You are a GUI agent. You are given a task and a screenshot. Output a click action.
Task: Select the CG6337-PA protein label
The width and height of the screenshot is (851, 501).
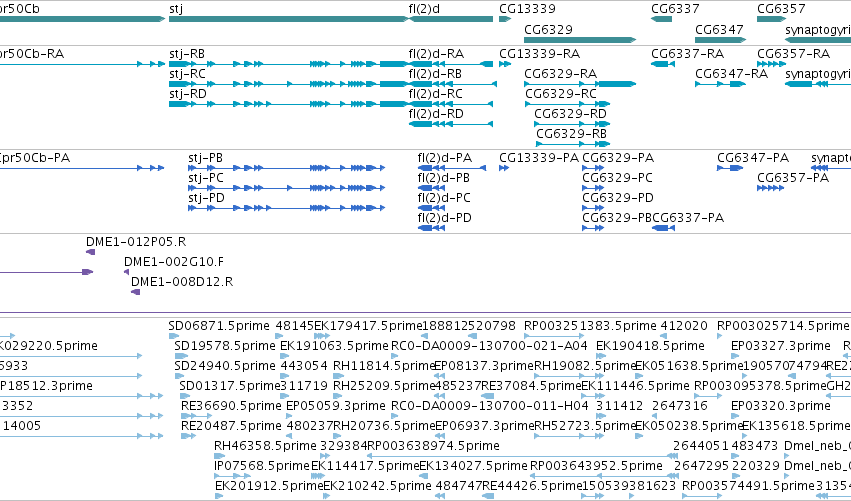[688, 218]
